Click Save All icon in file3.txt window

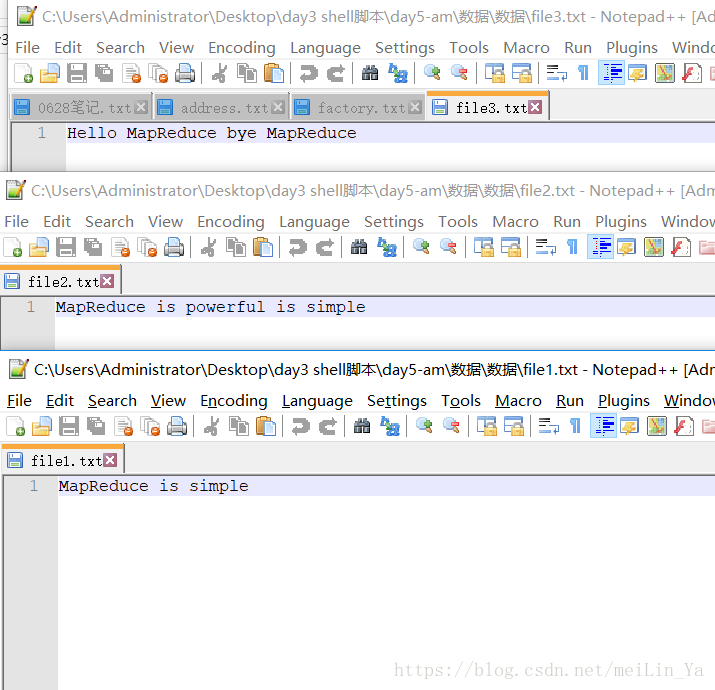pos(104,73)
